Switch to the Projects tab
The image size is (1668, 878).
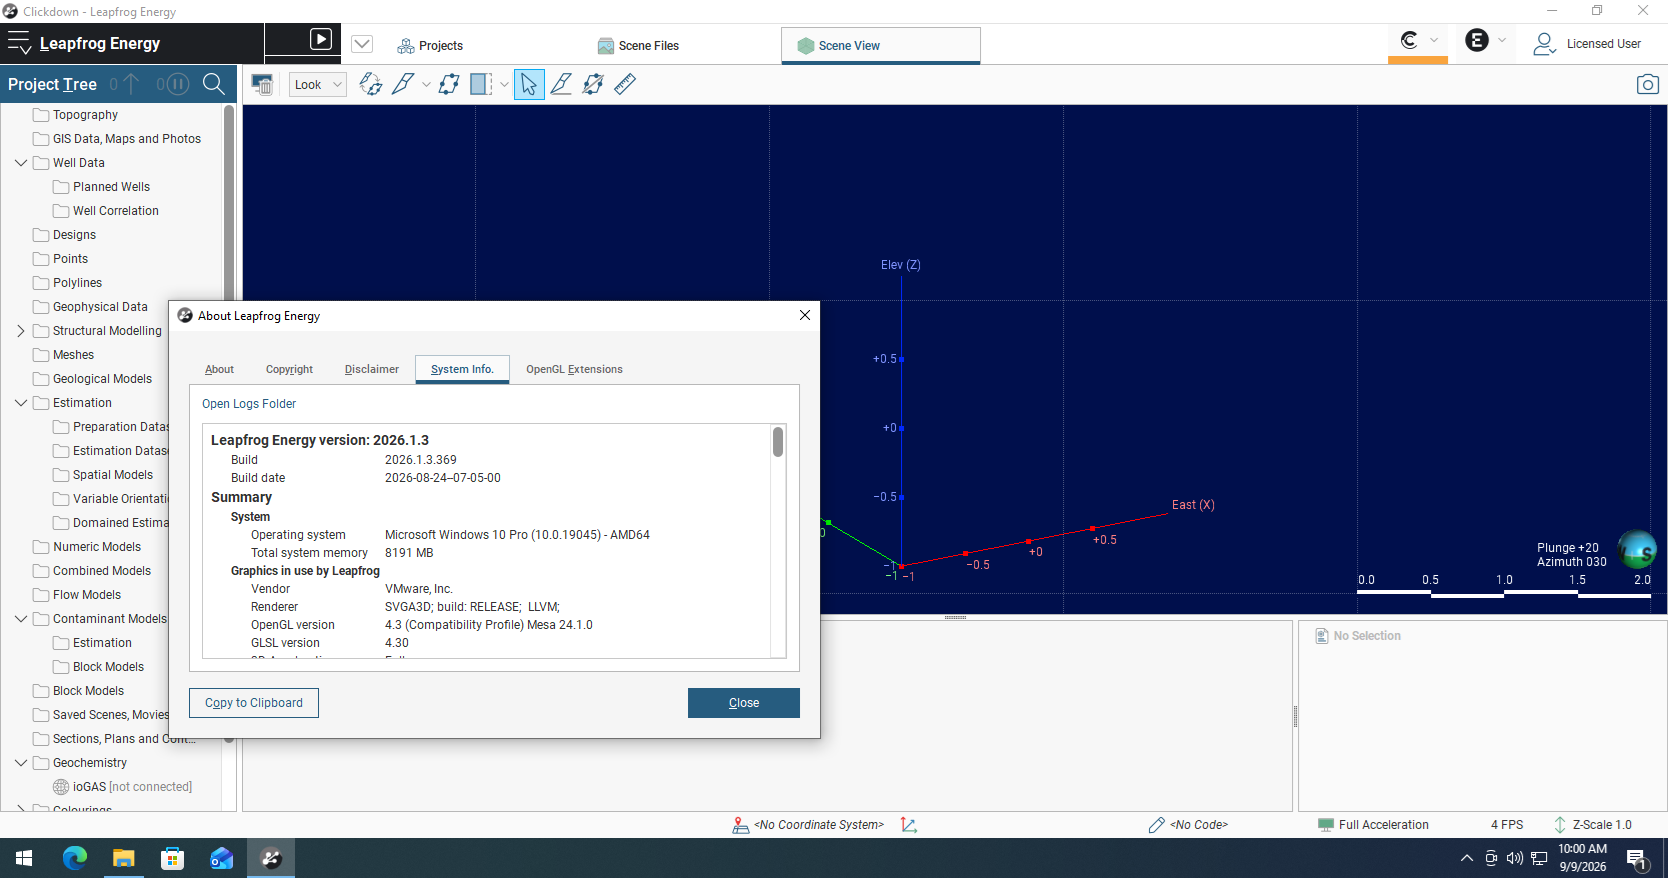tap(430, 45)
